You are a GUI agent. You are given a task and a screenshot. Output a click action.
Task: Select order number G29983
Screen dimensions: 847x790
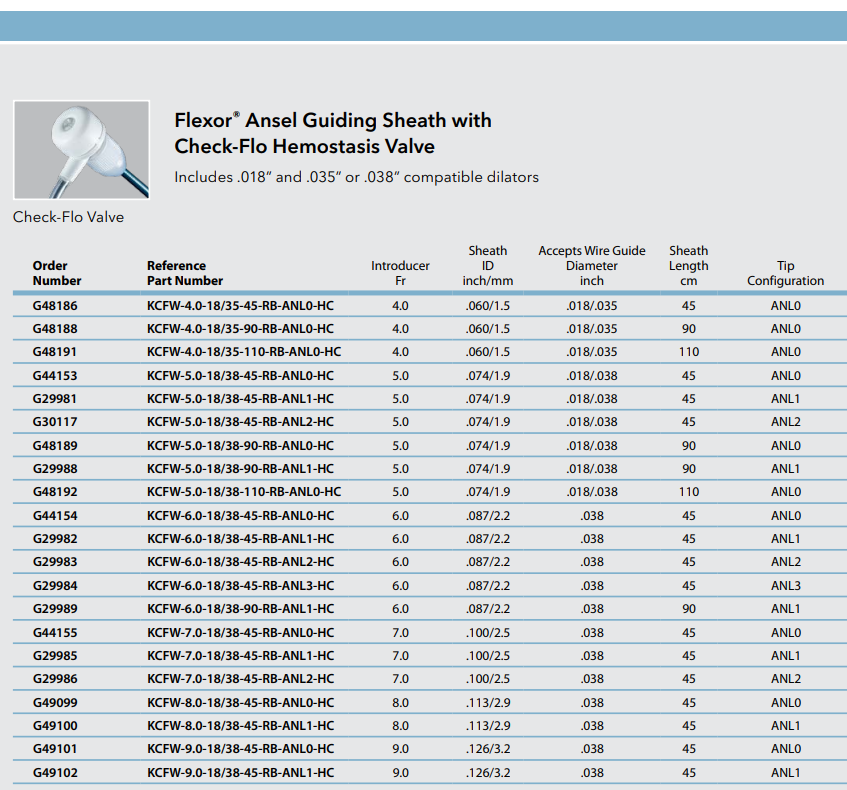pos(55,561)
